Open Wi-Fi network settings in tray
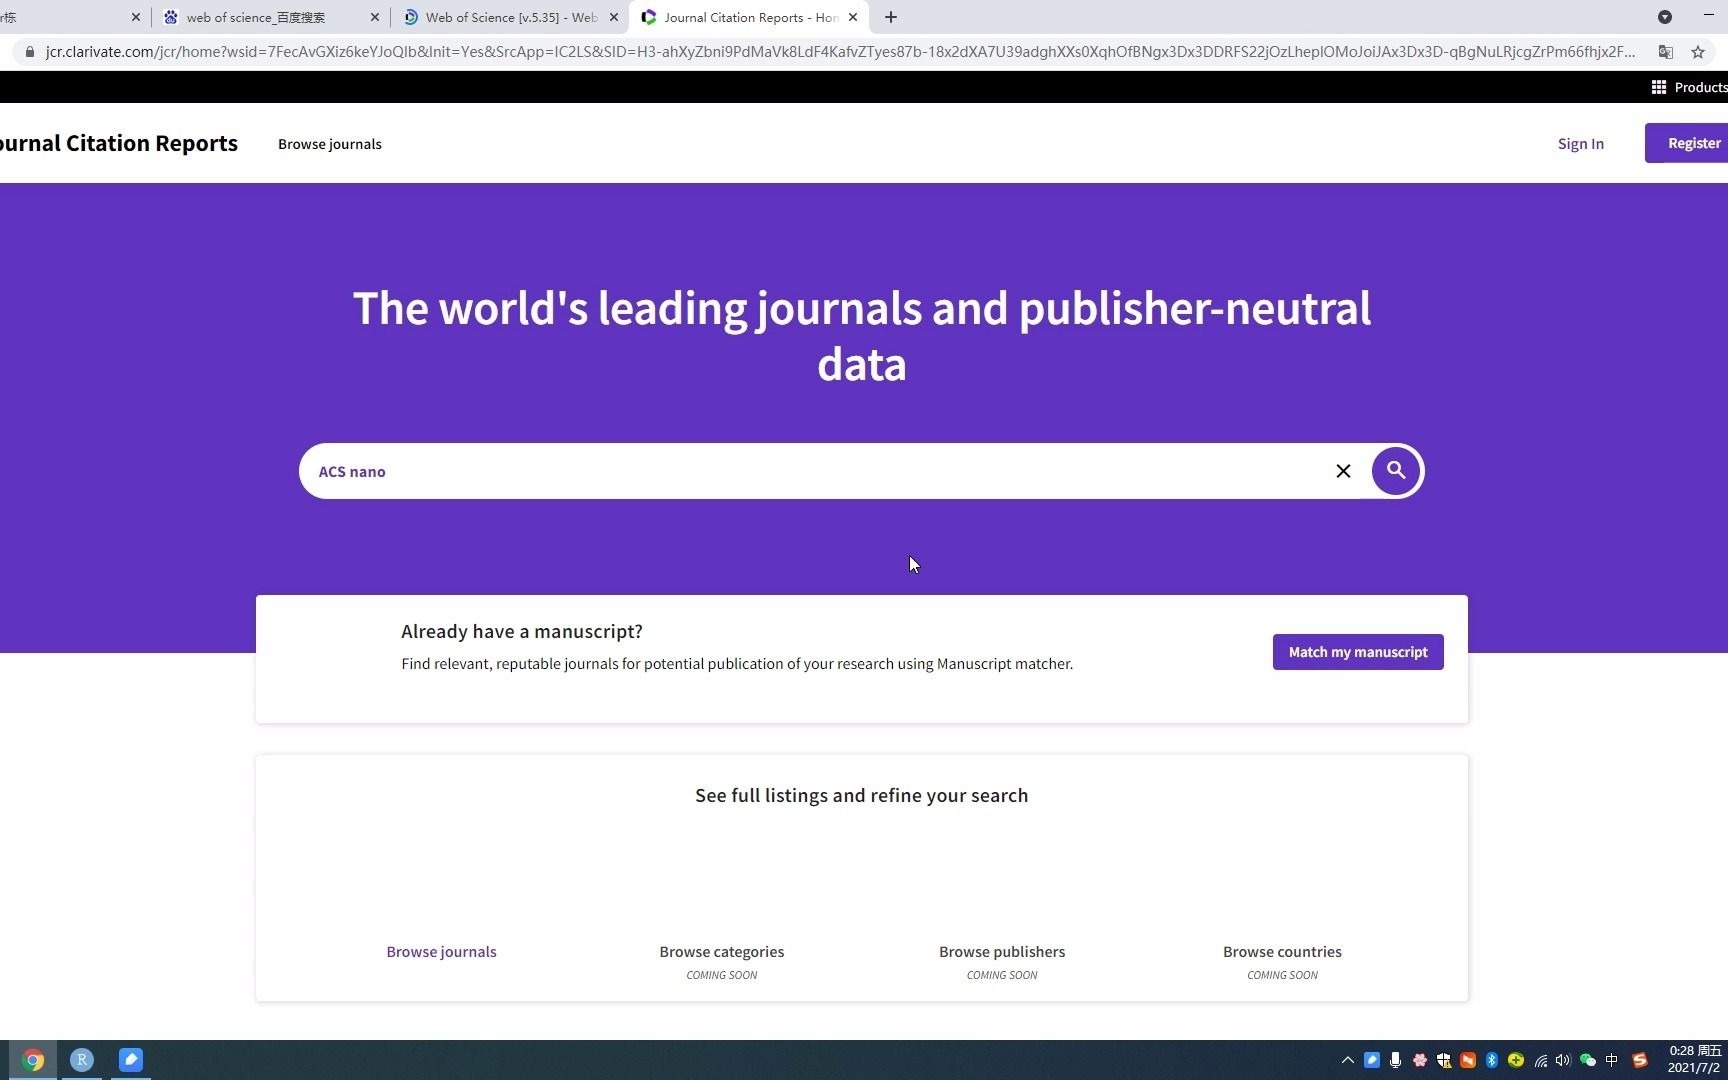This screenshot has height=1080, width=1728. (1540, 1060)
